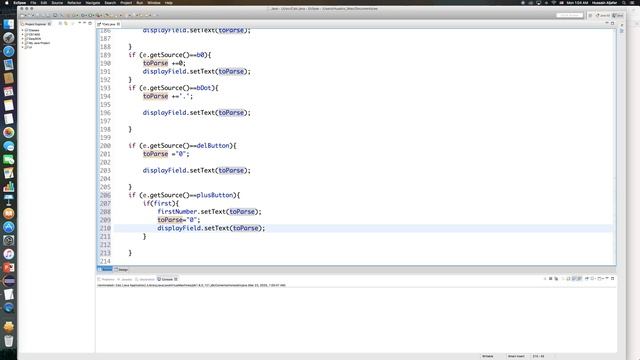Minimize the Console panel
The image size is (640, 360).
pyautogui.click(x=607, y=278)
